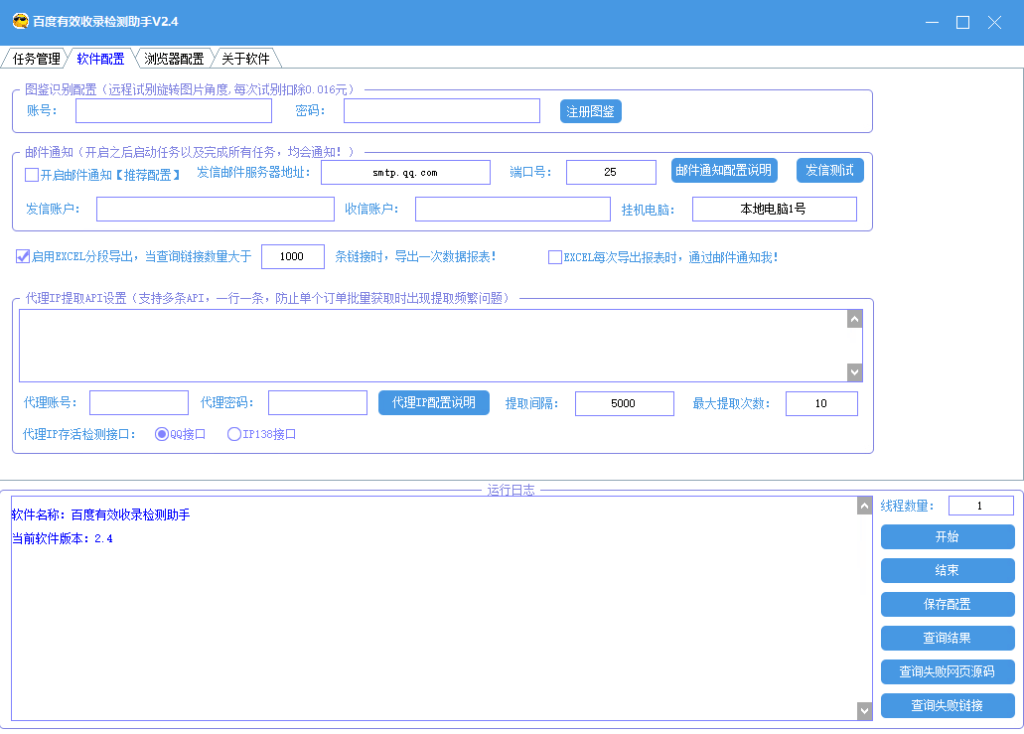This screenshot has height=734, width=1024.
Task: Click run log scrollbar down arrow
Action: (x=864, y=710)
